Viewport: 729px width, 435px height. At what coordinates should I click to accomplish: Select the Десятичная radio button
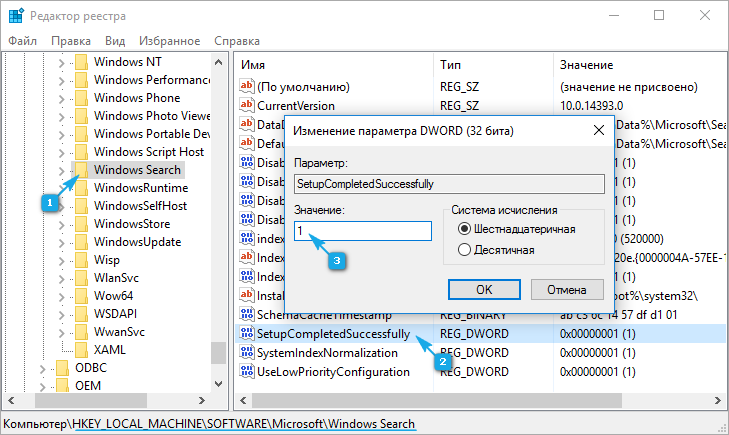[463, 249]
